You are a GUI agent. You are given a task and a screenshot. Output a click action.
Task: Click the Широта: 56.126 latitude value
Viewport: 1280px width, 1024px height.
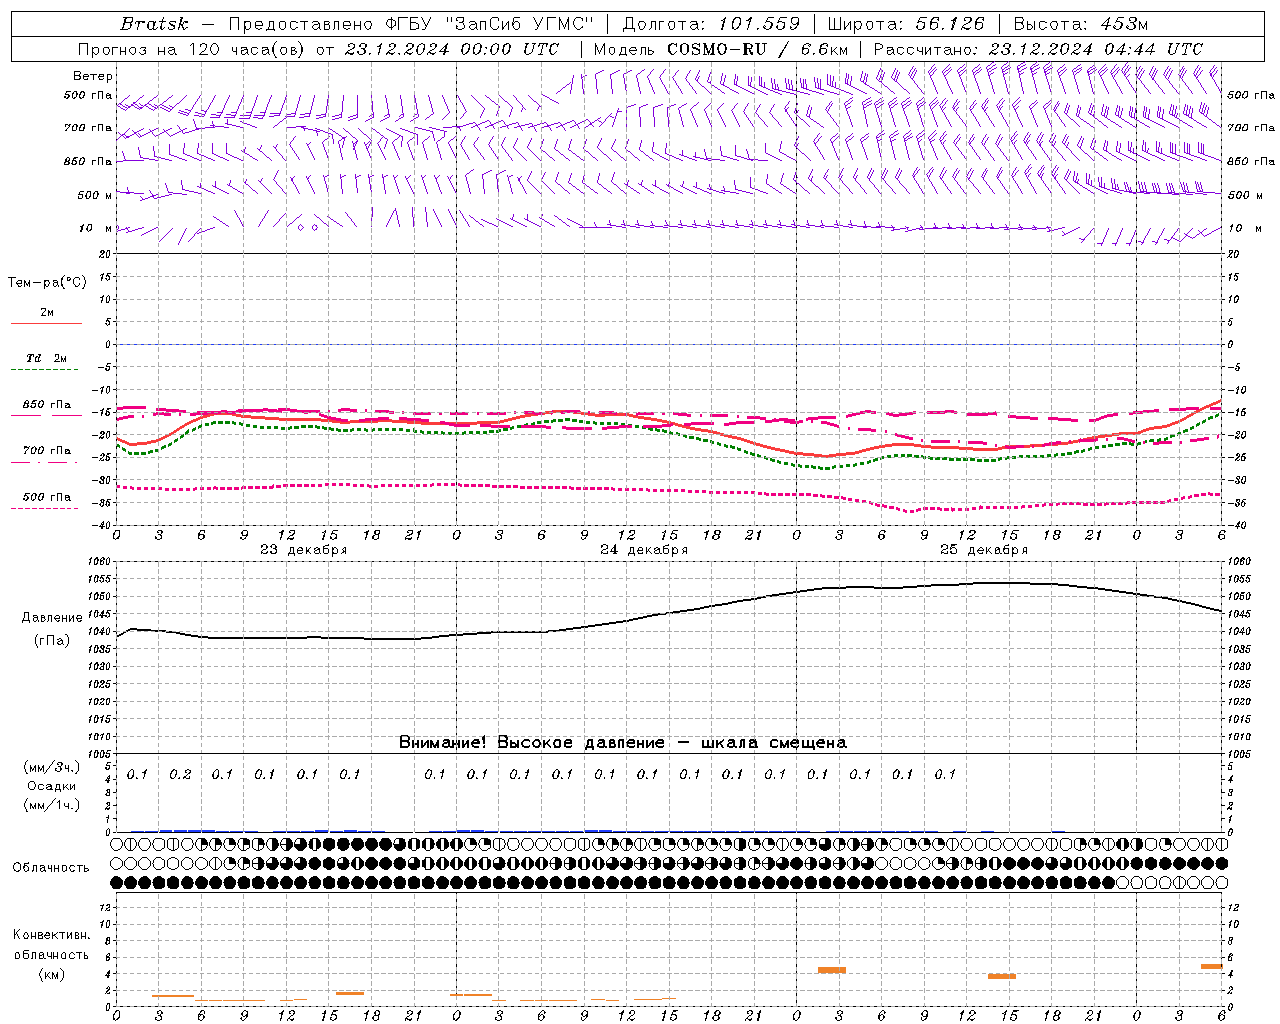(x=906, y=24)
